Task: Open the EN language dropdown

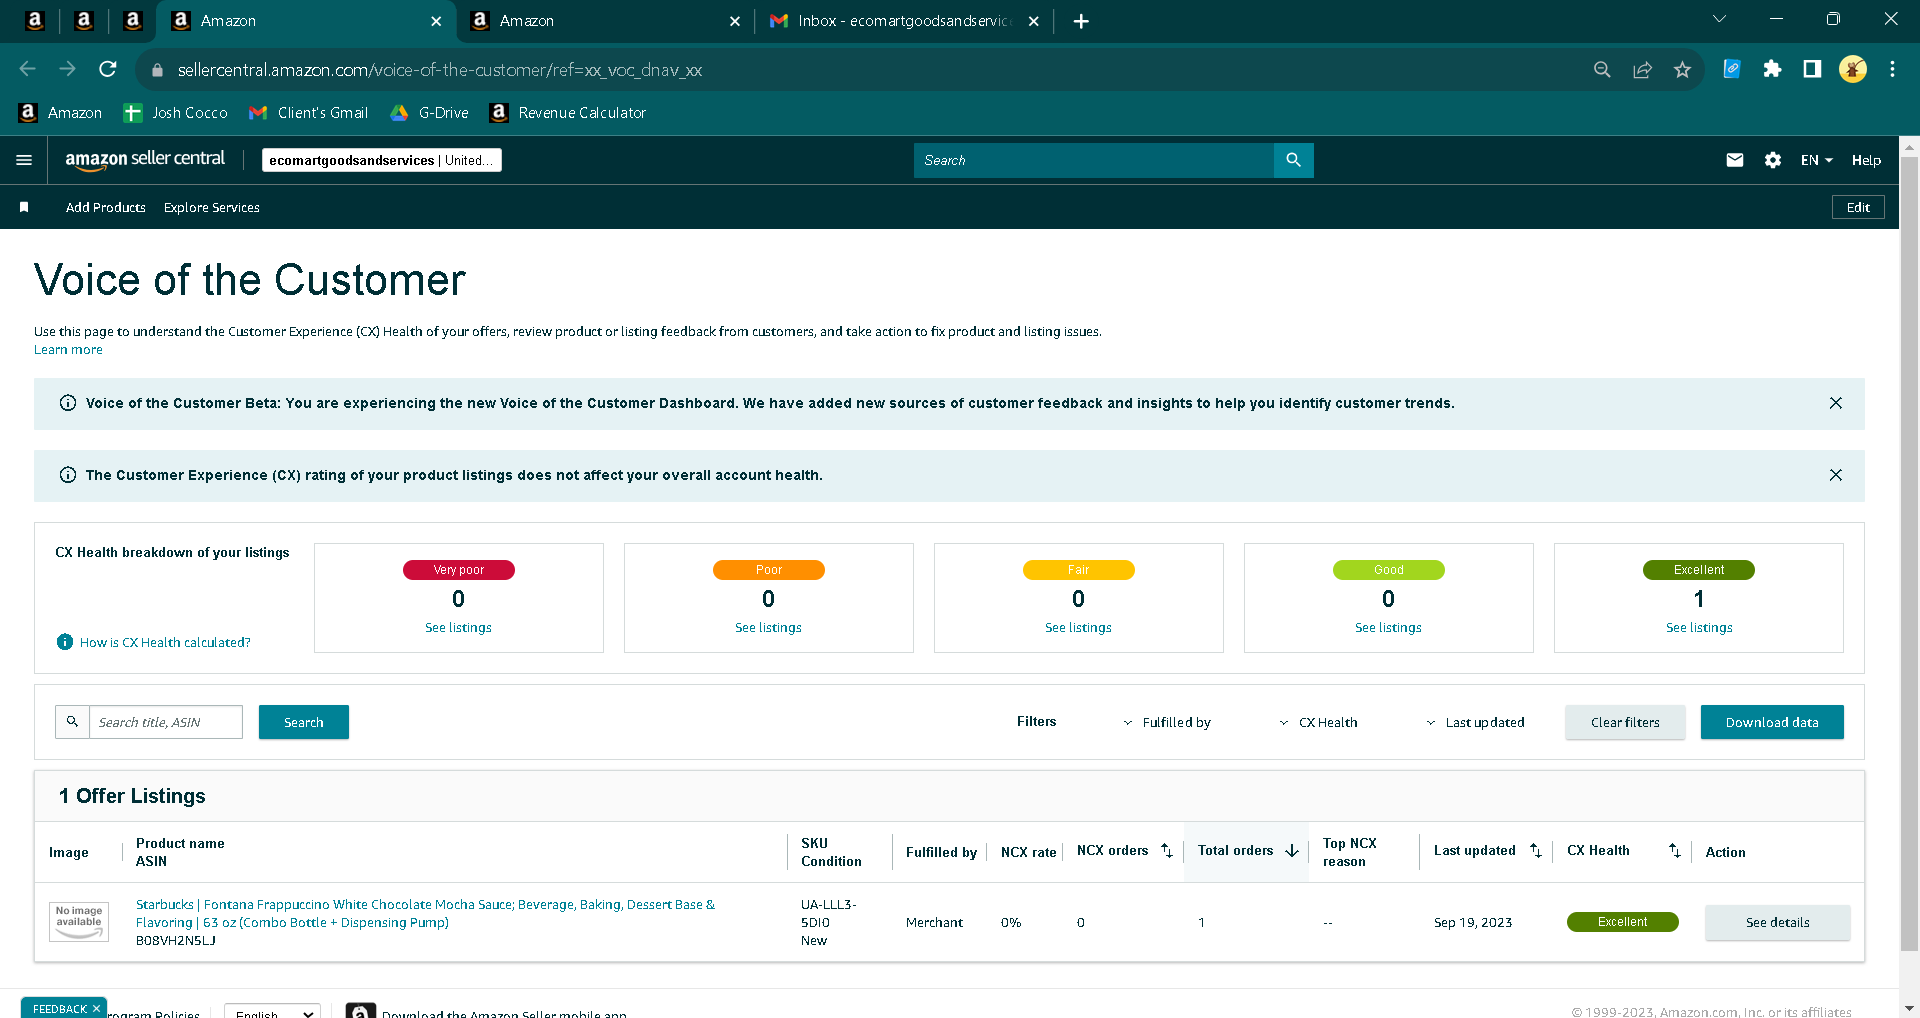Action: click(1816, 160)
